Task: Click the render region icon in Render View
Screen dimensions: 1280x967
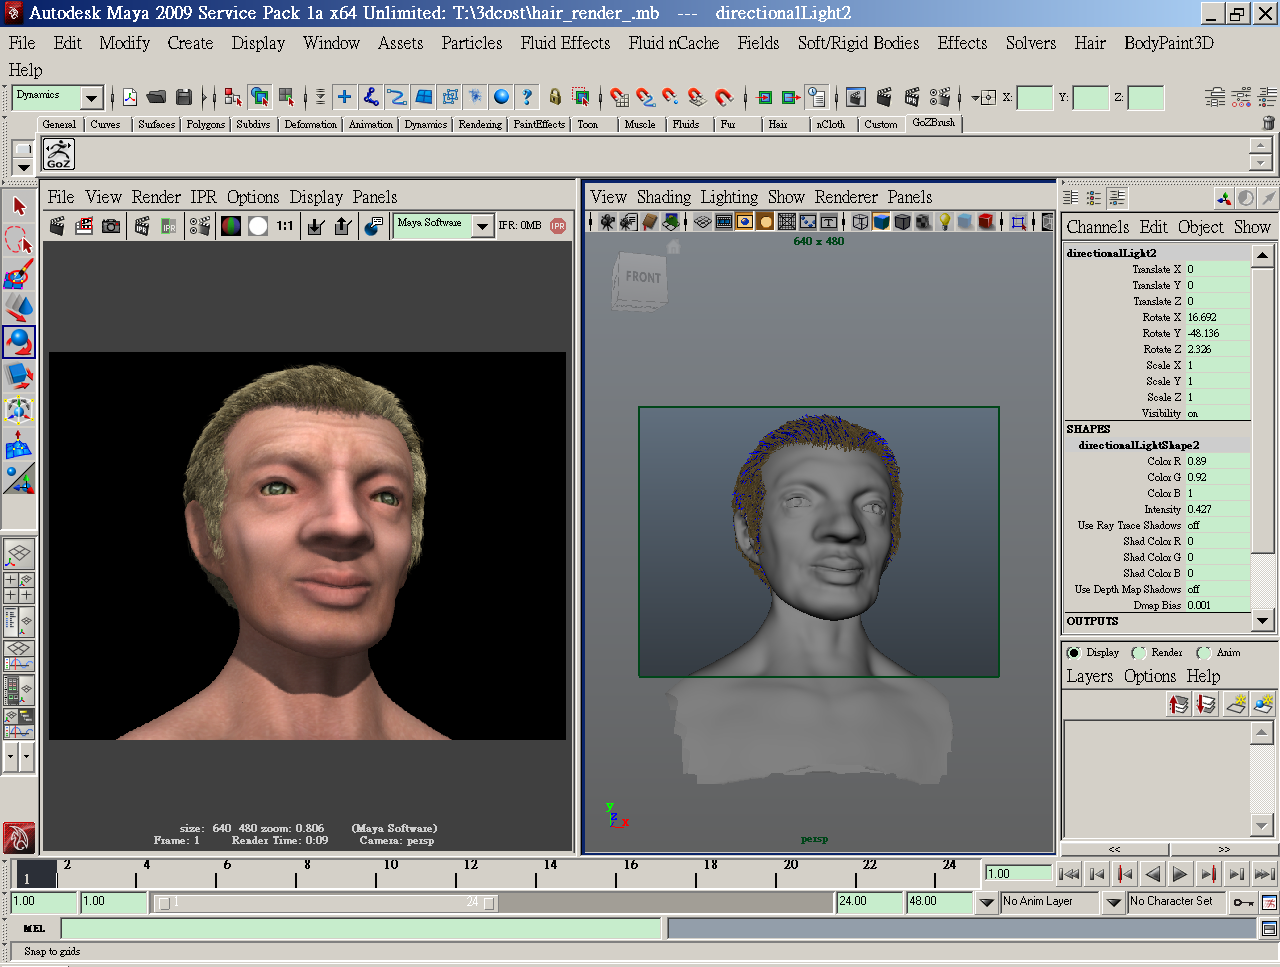Action: [84, 226]
